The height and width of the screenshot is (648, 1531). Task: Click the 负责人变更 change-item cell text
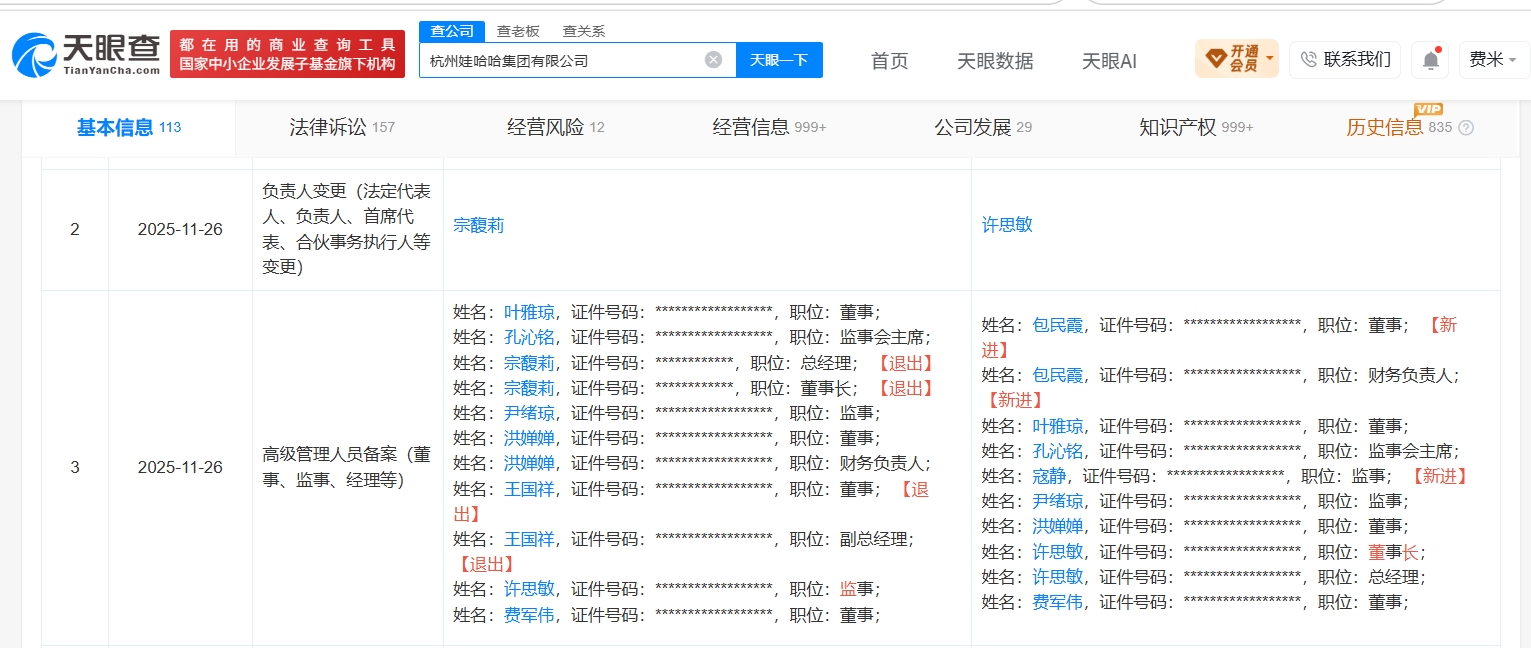click(347, 229)
